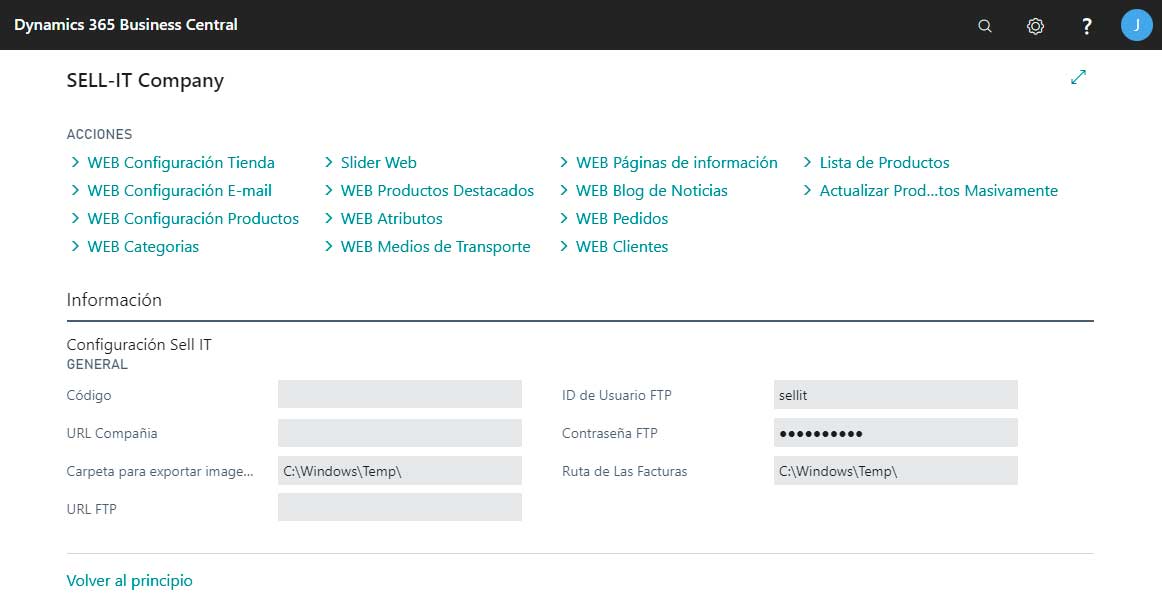Open WEB Atributos action

tap(391, 219)
